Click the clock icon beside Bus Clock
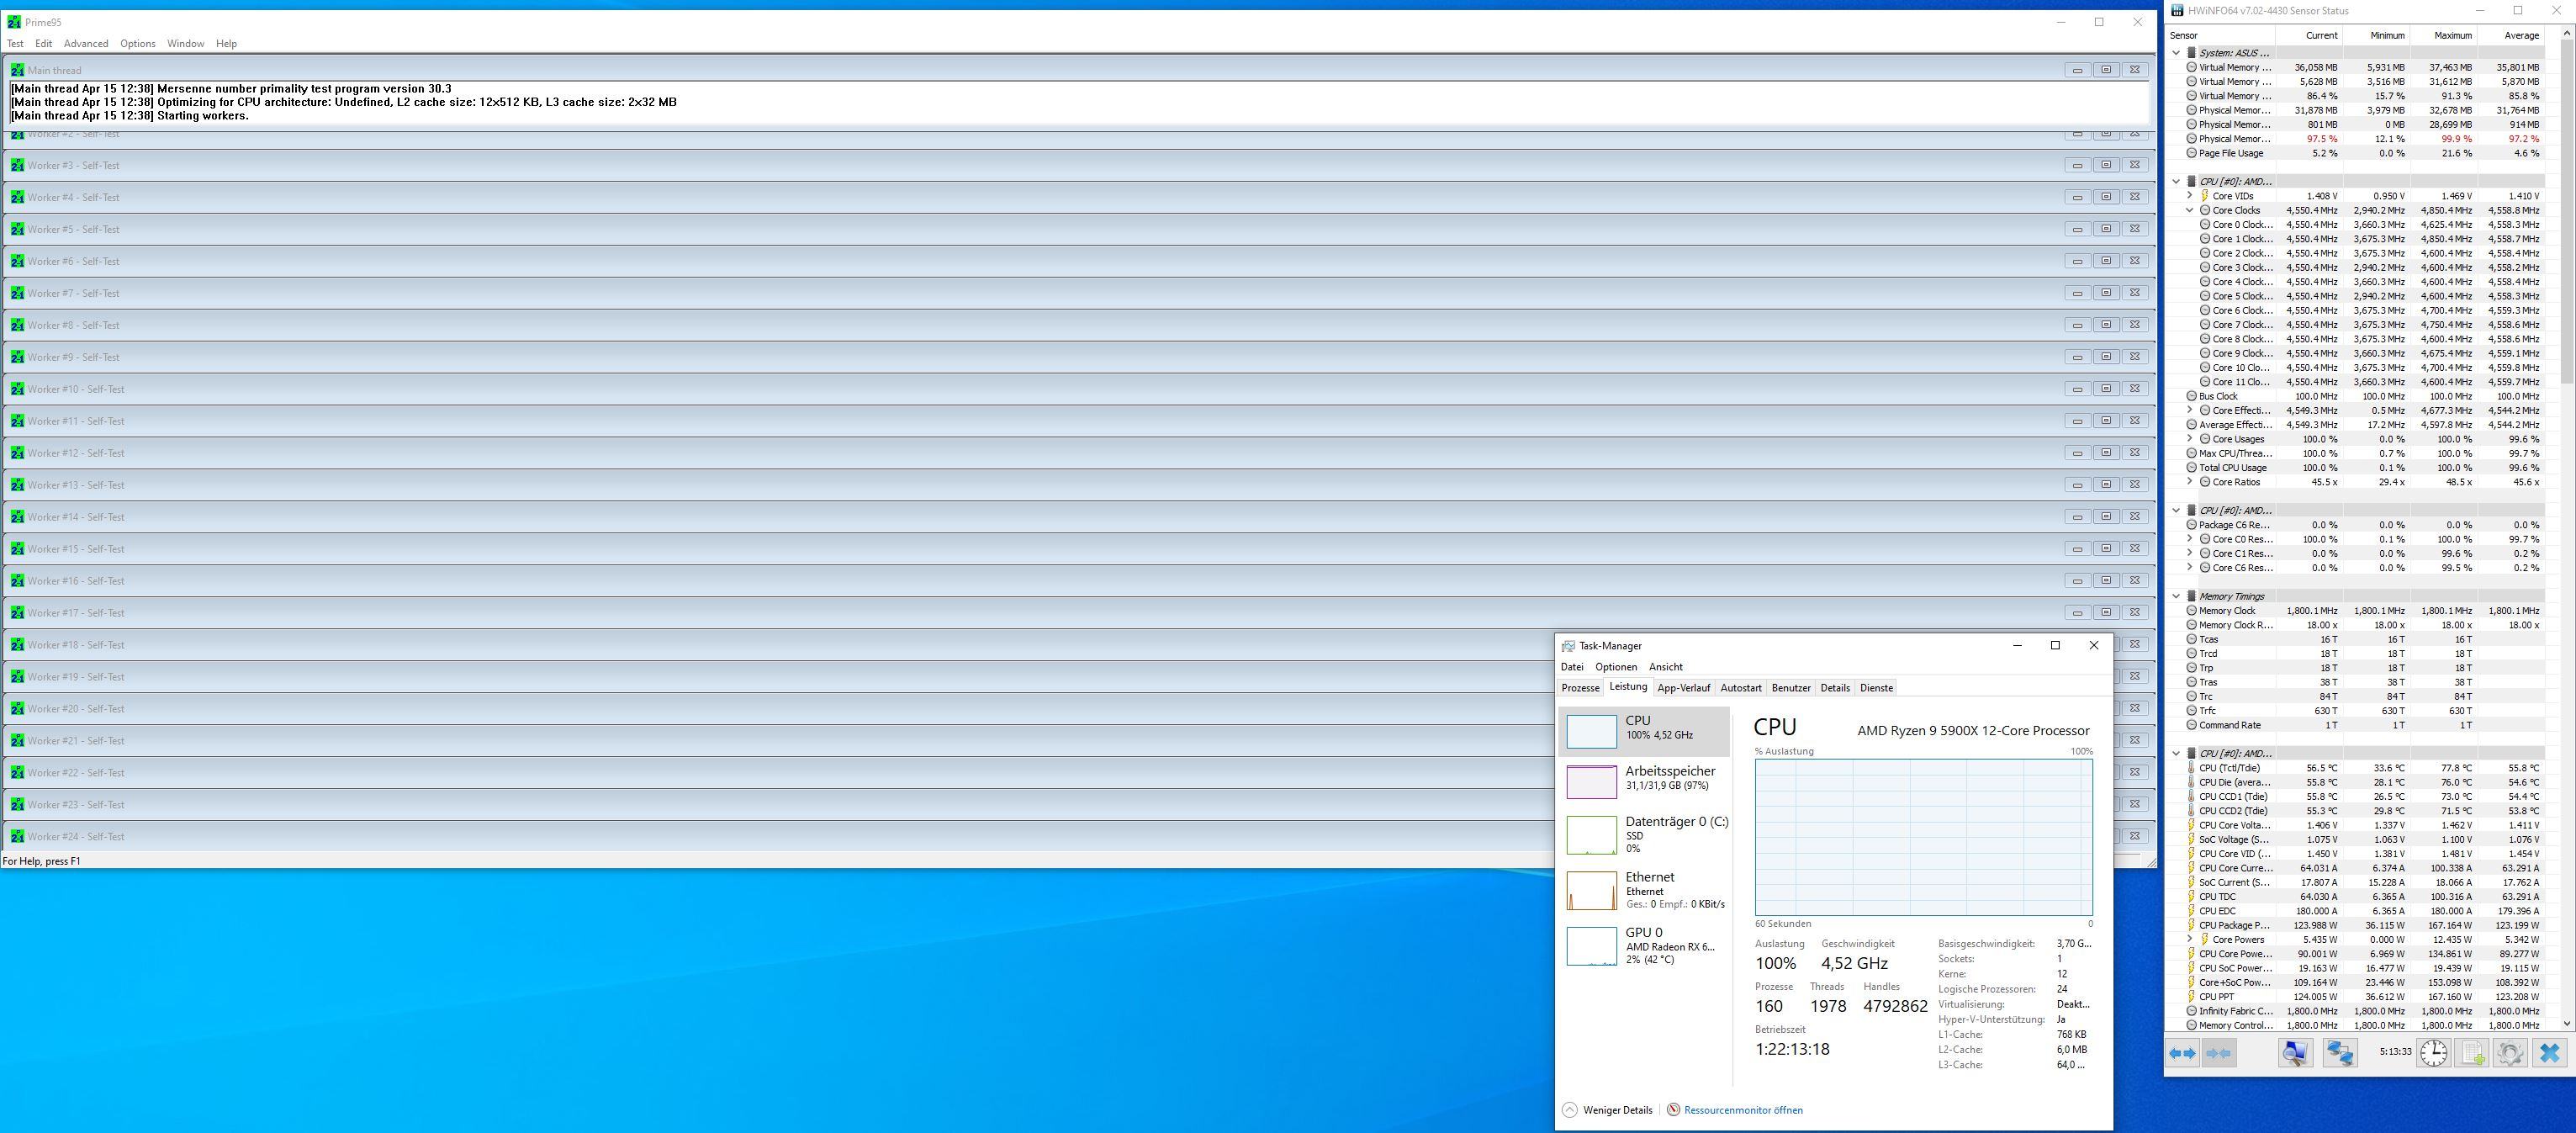The image size is (2576, 1133). pyautogui.click(x=2191, y=396)
